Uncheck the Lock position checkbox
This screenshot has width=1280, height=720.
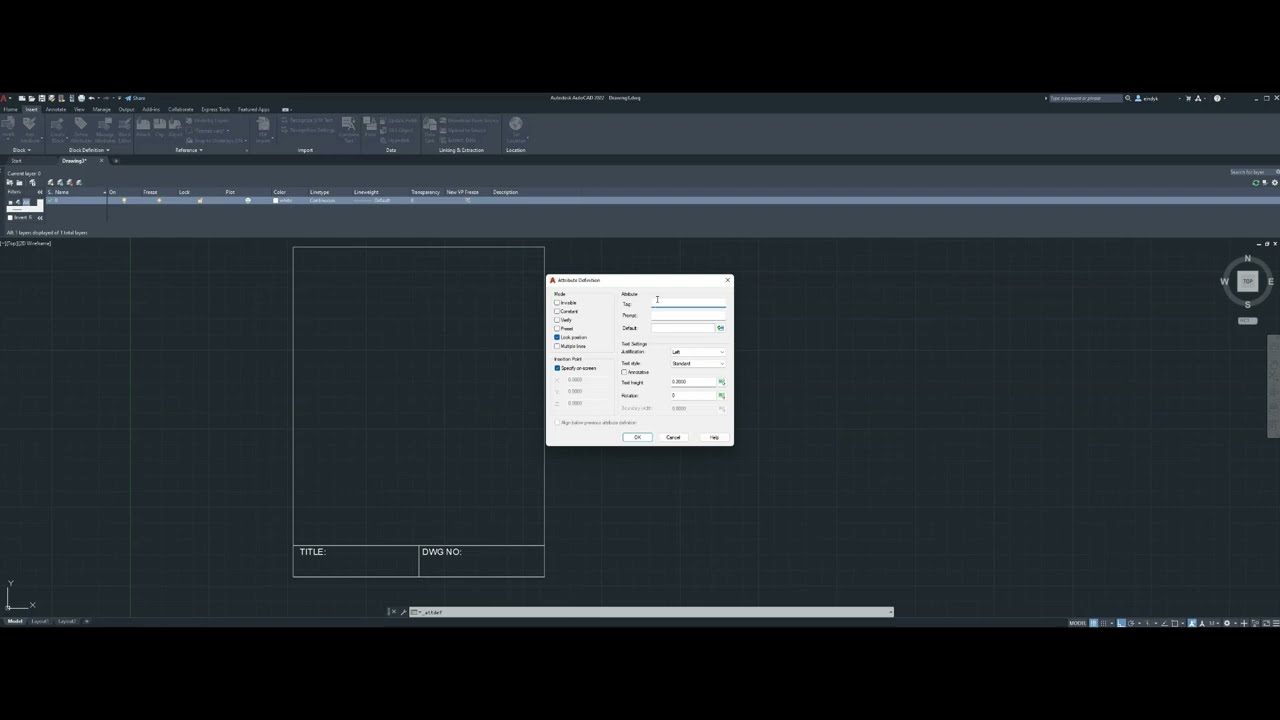pyautogui.click(x=557, y=337)
